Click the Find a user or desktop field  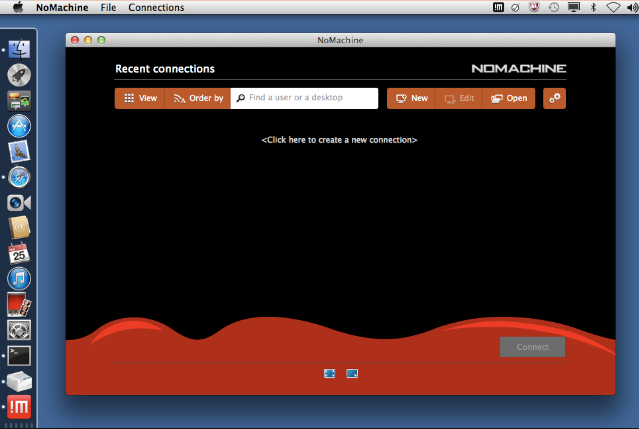click(304, 98)
